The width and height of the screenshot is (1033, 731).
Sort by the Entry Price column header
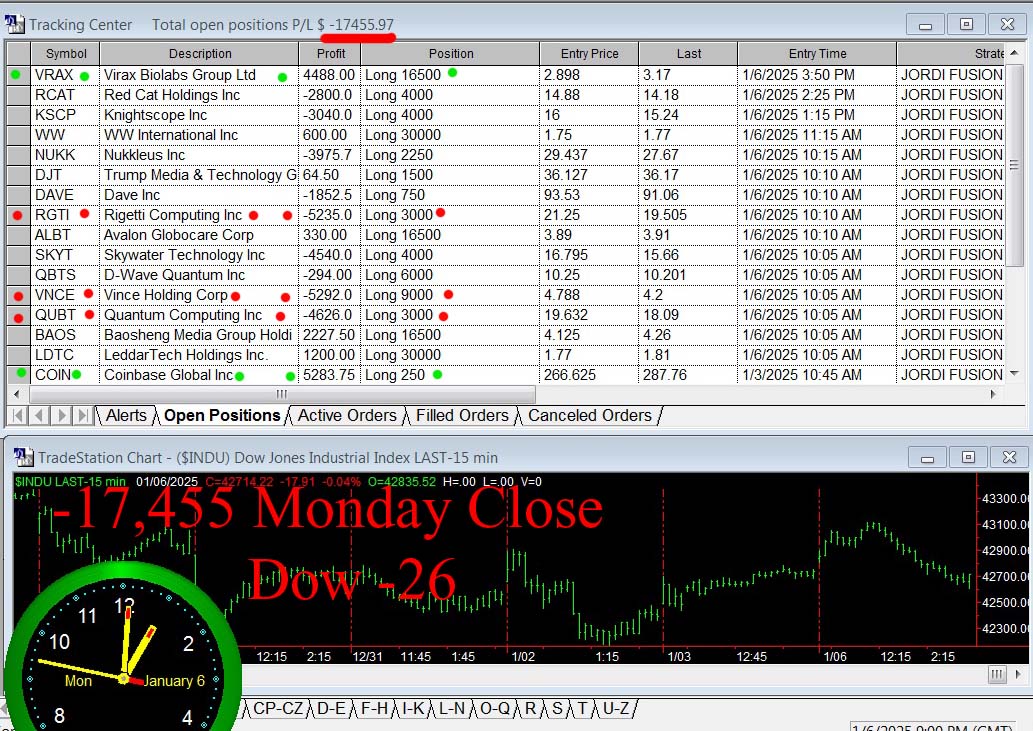coord(588,53)
